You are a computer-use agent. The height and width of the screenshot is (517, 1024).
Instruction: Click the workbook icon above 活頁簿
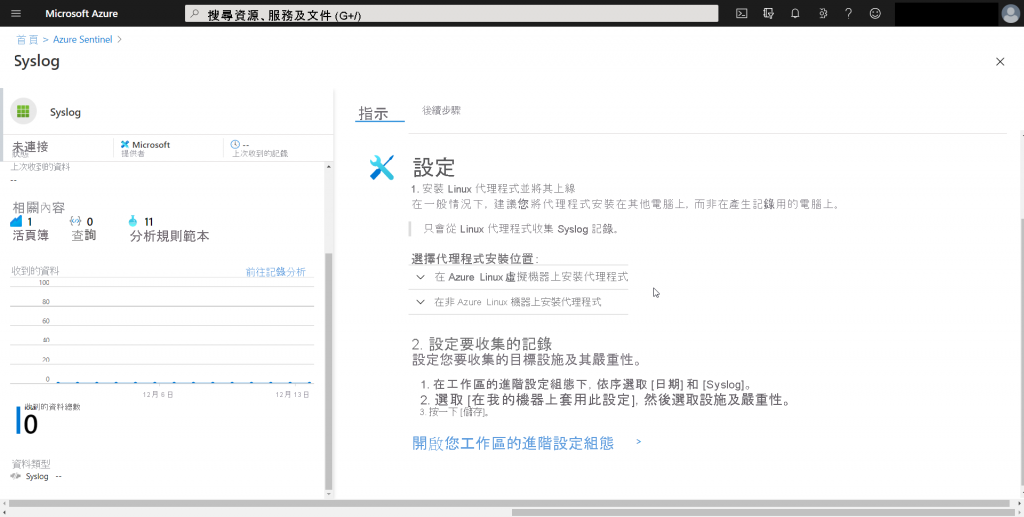[x=17, y=221]
